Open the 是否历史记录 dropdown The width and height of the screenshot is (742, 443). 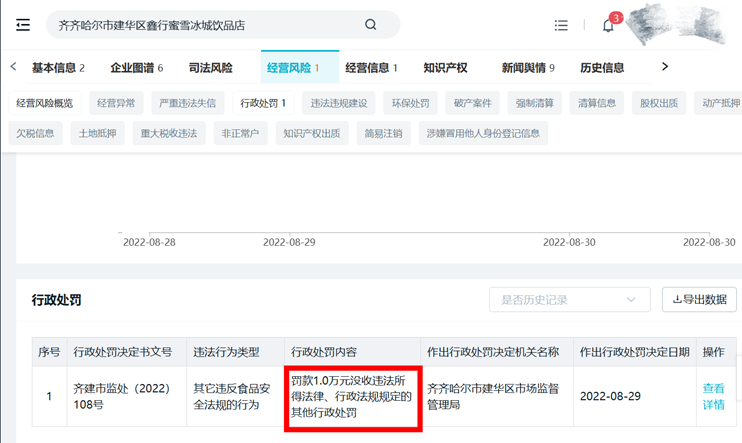pos(570,300)
